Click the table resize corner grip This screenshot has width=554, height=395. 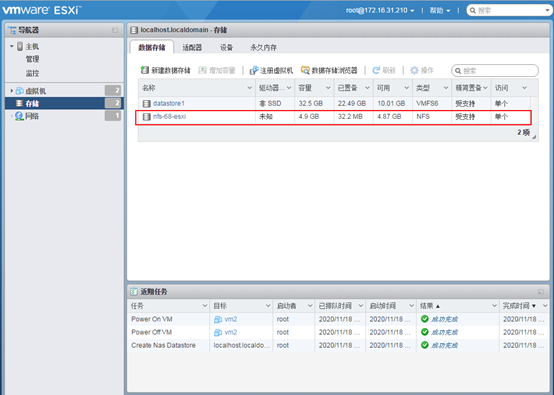pyautogui.click(x=534, y=137)
